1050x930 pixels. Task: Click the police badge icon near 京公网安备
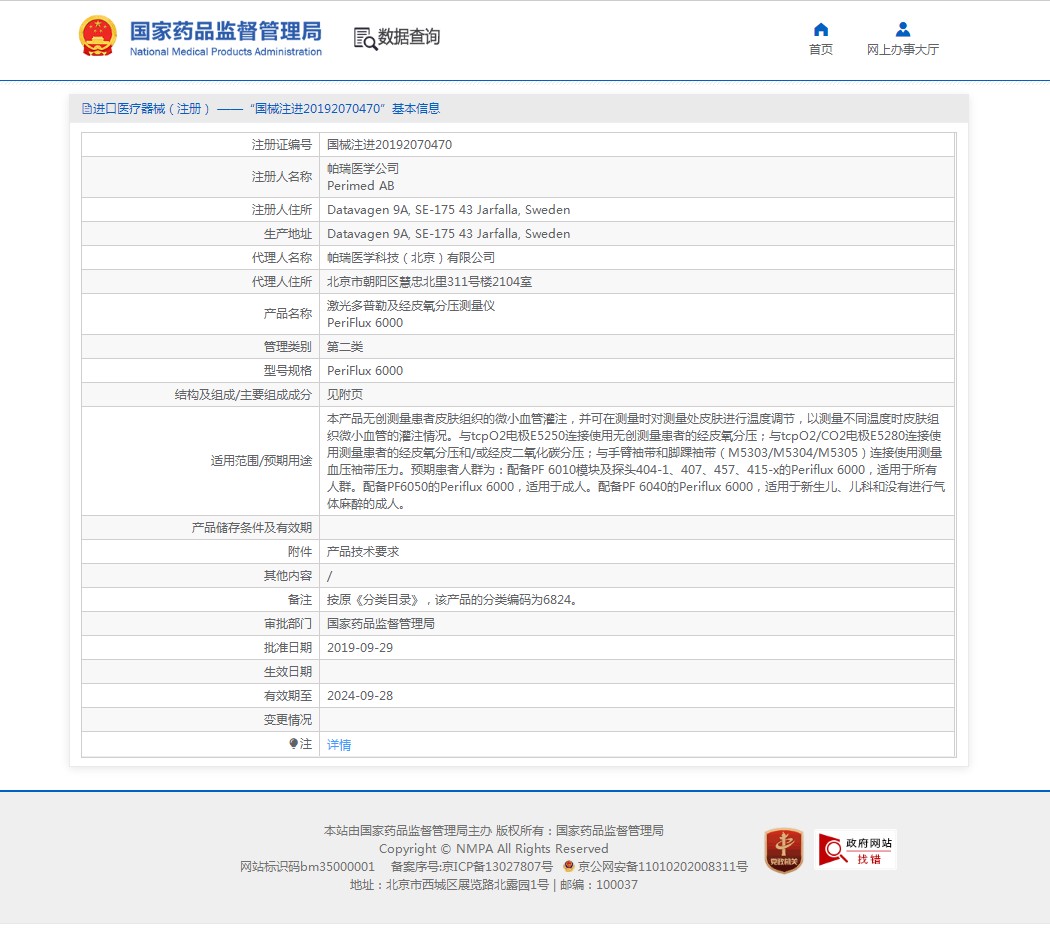(x=569, y=866)
